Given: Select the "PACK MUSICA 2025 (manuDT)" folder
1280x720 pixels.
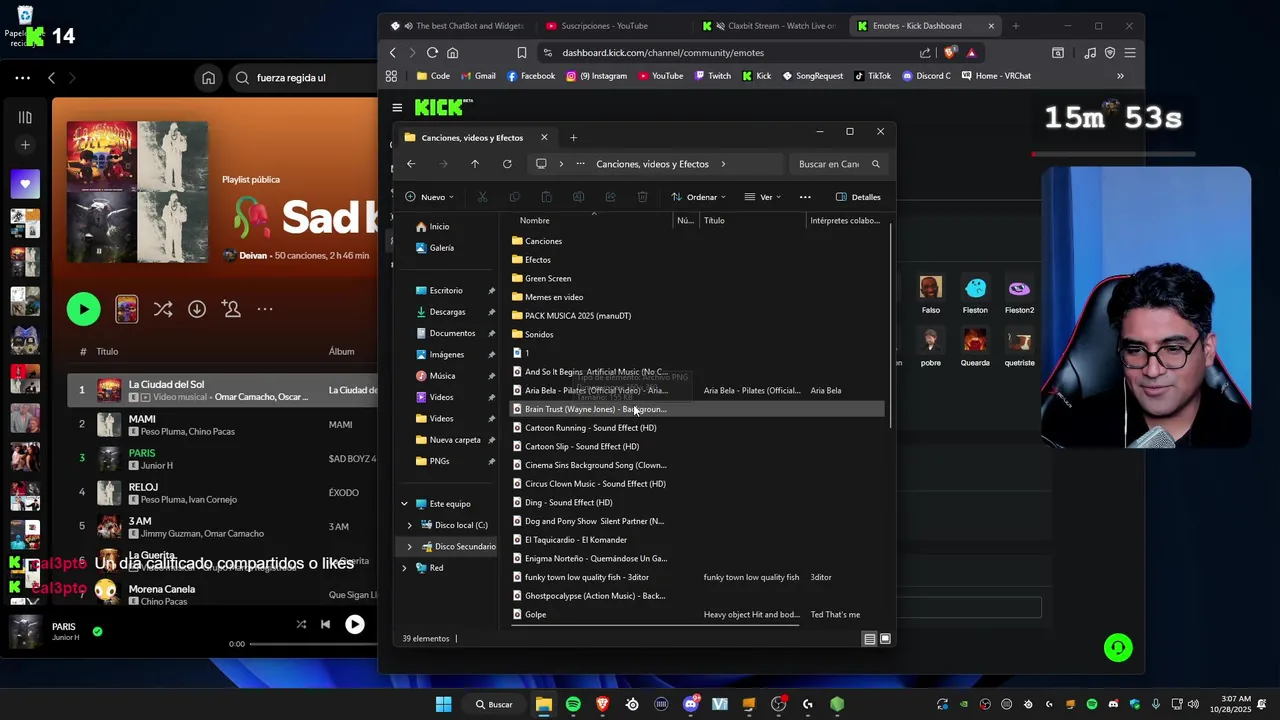Looking at the screenshot, I should pos(577,316).
